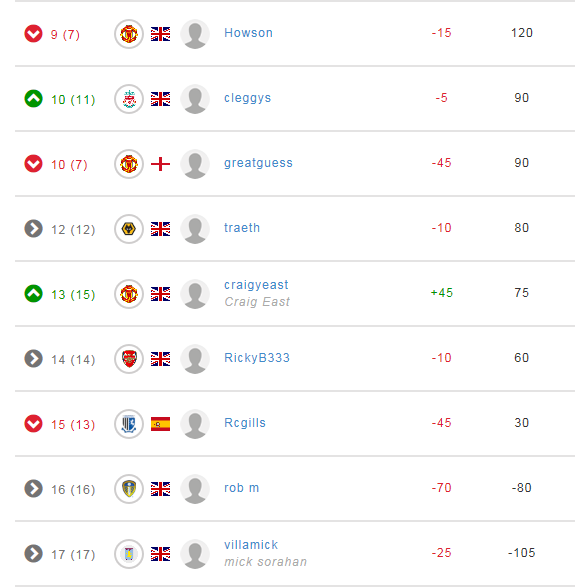Click the UK flag next to traeth
This screenshot has height=588, width=575.
click(x=161, y=229)
